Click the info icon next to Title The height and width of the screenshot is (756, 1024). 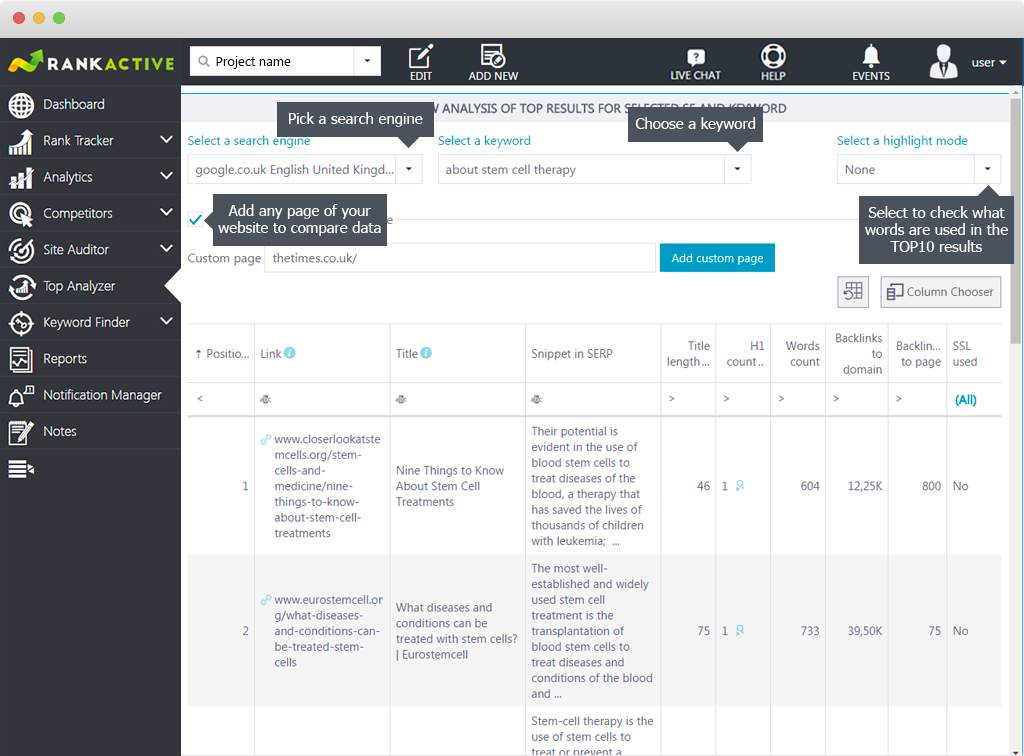point(426,353)
